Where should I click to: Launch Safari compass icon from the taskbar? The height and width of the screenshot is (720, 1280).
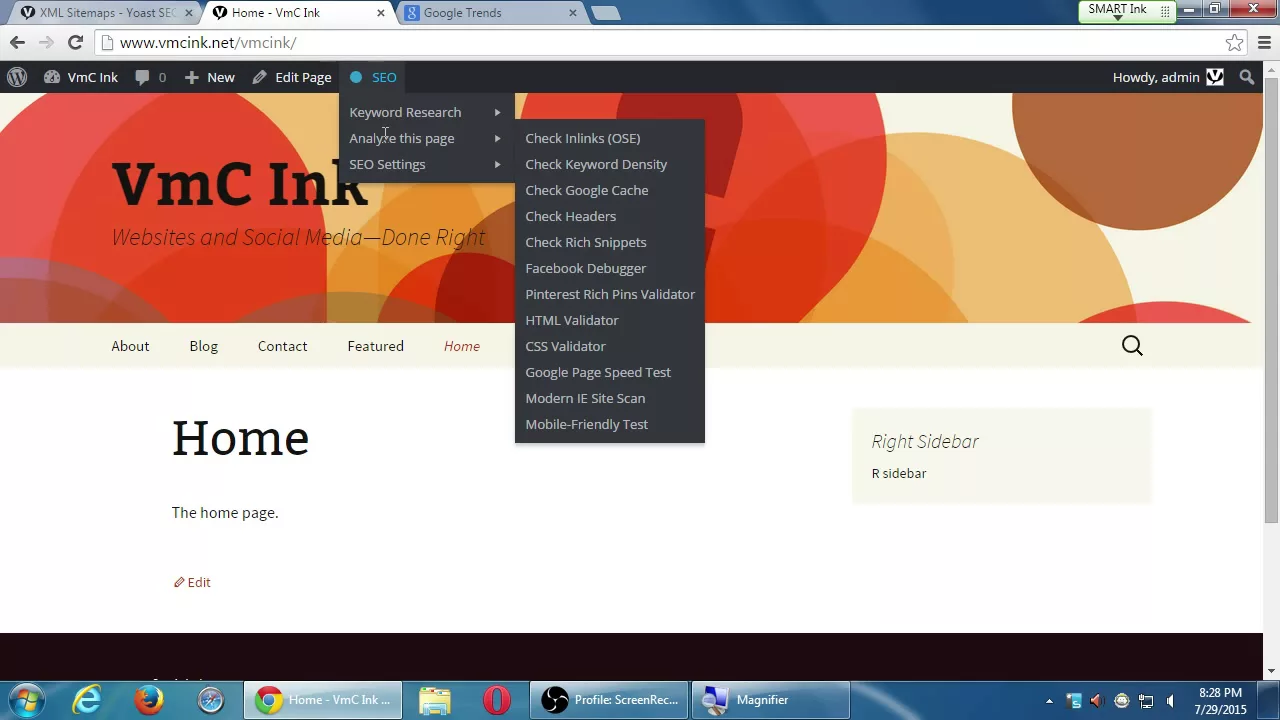(210, 700)
